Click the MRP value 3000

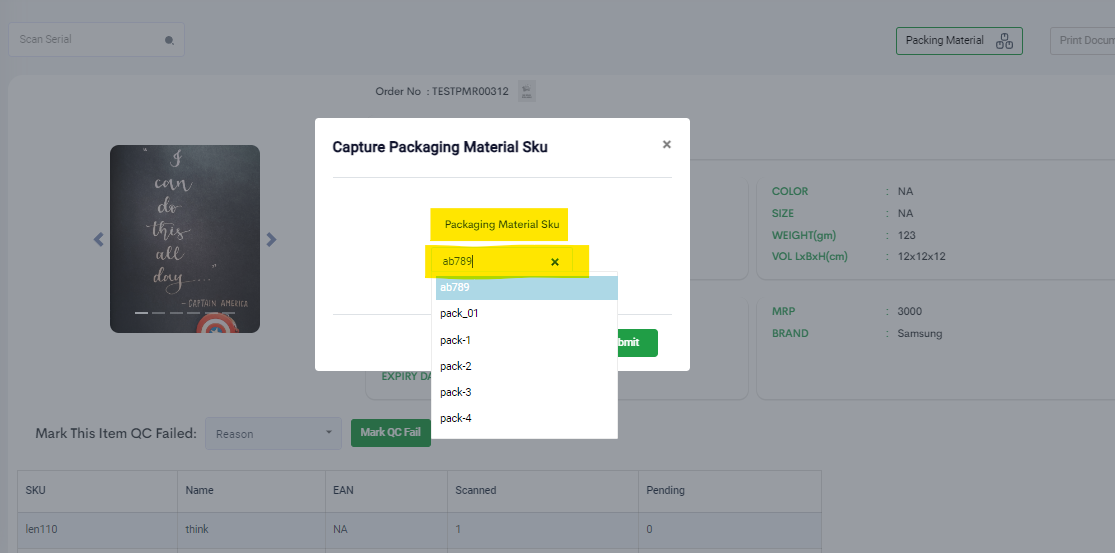[909, 311]
